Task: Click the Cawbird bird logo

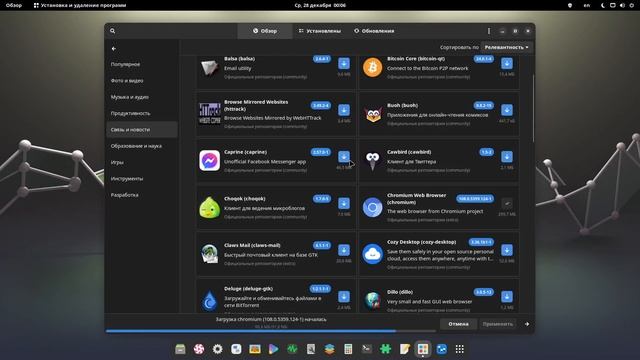Action: coord(372,161)
